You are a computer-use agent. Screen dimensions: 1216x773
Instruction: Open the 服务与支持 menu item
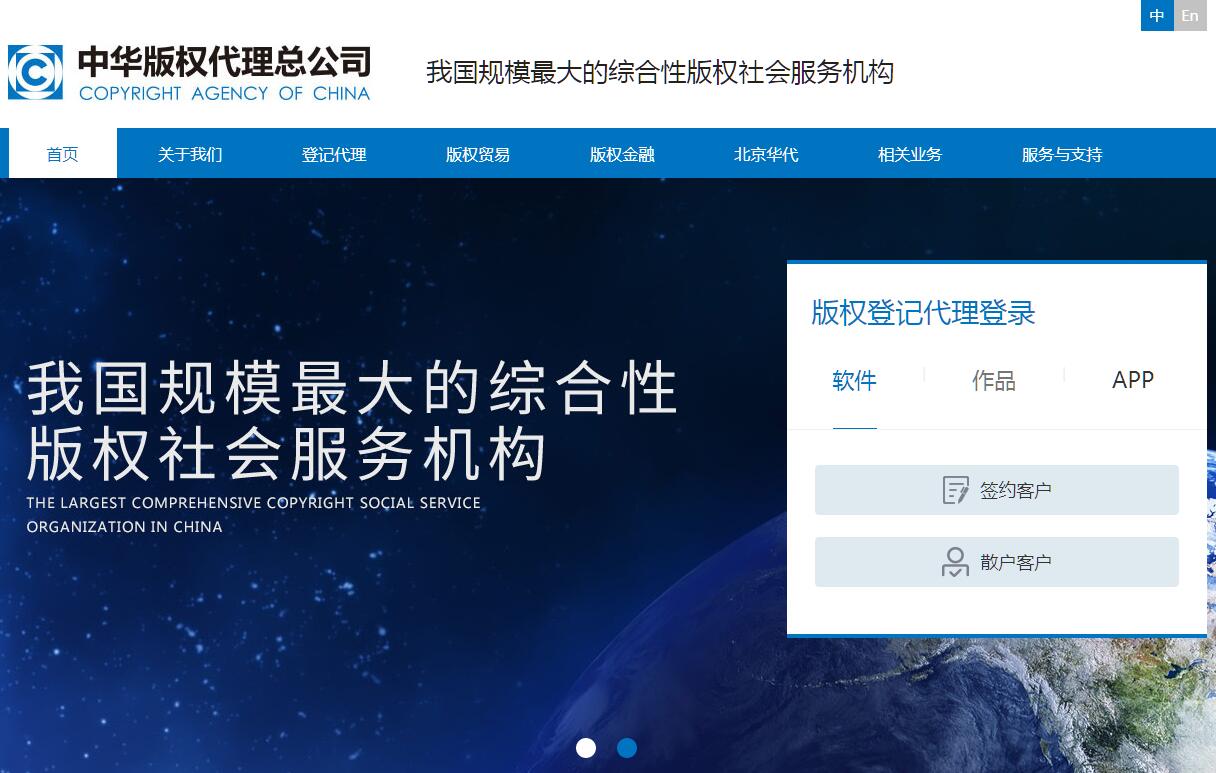(x=1062, y=154)
